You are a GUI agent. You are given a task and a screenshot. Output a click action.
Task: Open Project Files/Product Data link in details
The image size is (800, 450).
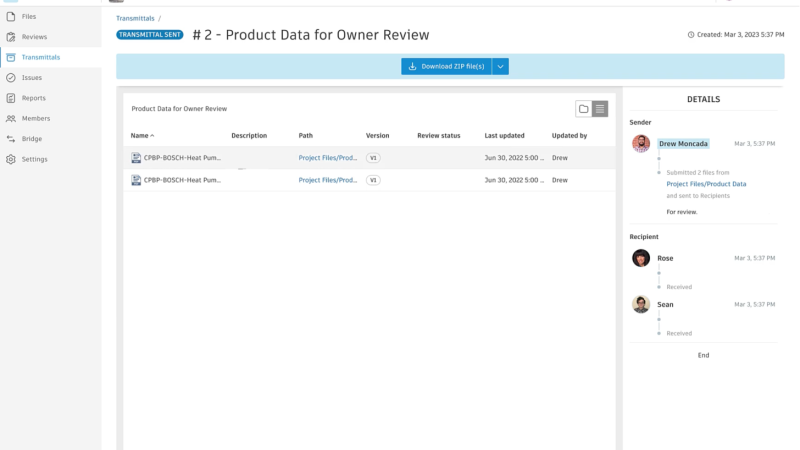click(x=706, y=184)
